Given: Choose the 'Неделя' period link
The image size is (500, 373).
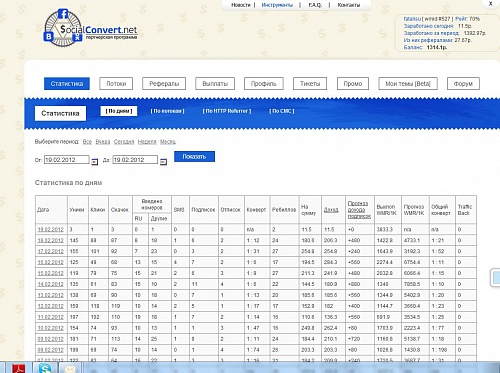Looking at the screenshot, I should point(147,142).
